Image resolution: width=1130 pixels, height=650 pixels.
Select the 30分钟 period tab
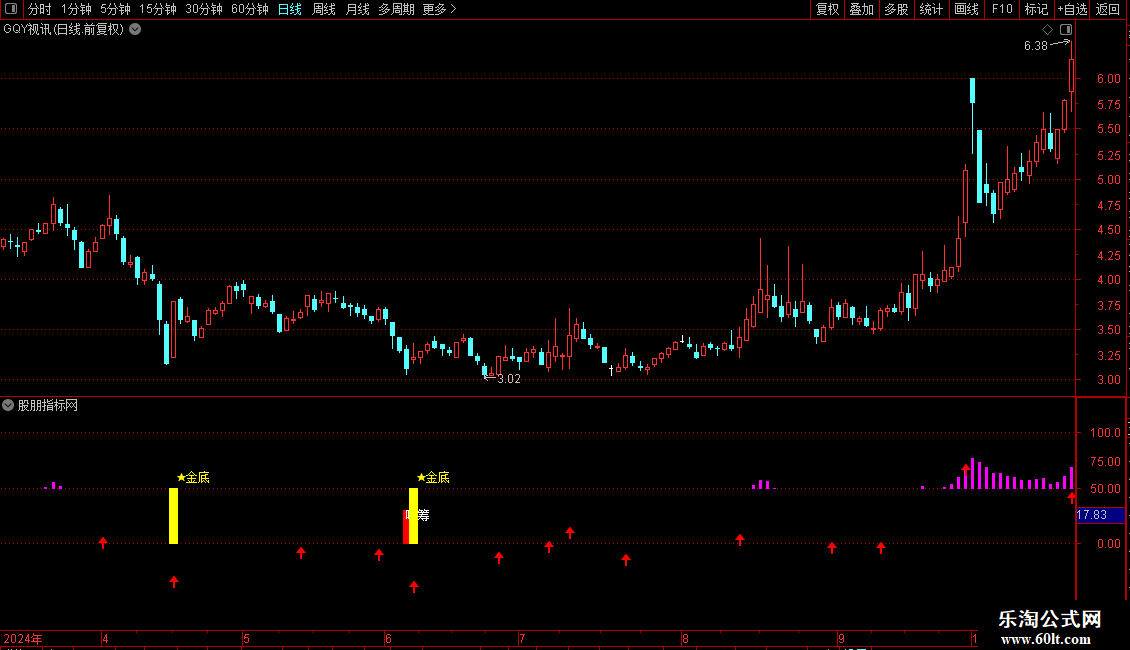pyautogui.click(x=204, y=9)
